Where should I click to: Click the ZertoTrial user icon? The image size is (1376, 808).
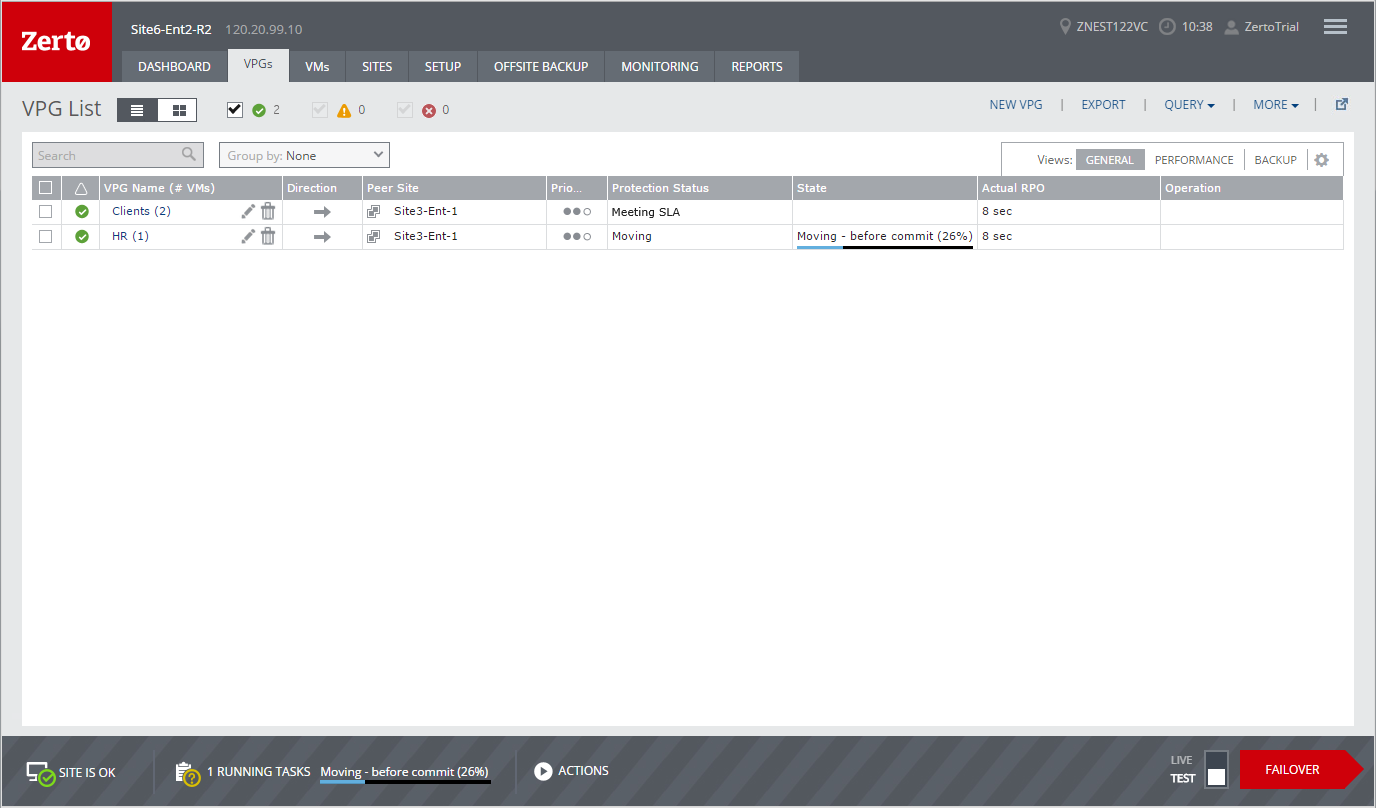(x=1232, y=27)
